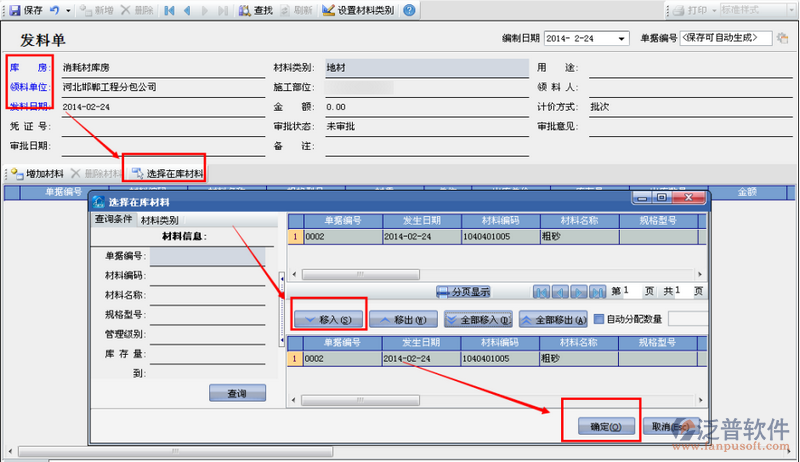This screenshot has height=462, width=800.
Task: Open the undo dropdown arrow in toolbar
Action: click(68, 10)
